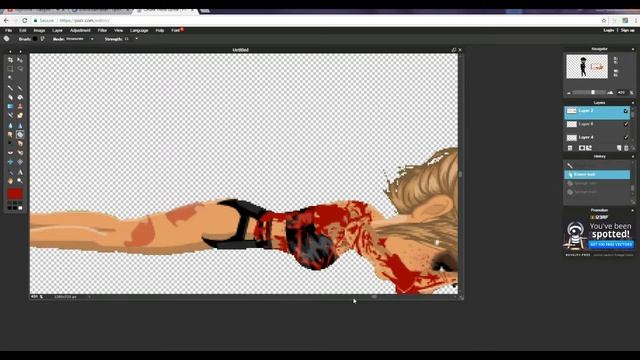The width and height of the screenshot is (640, 360).
Task: Delete the layer with trash icon
Action: point(626,148)
